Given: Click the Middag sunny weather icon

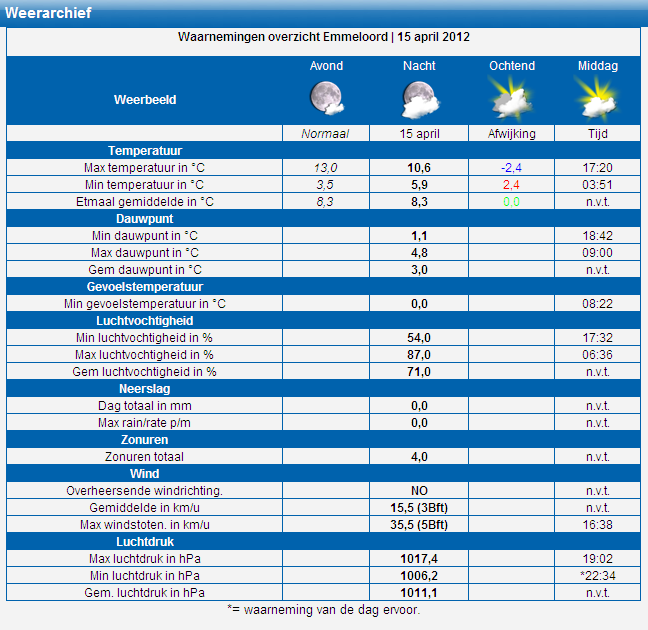Looking at the screenshot, I should [597, 99].
